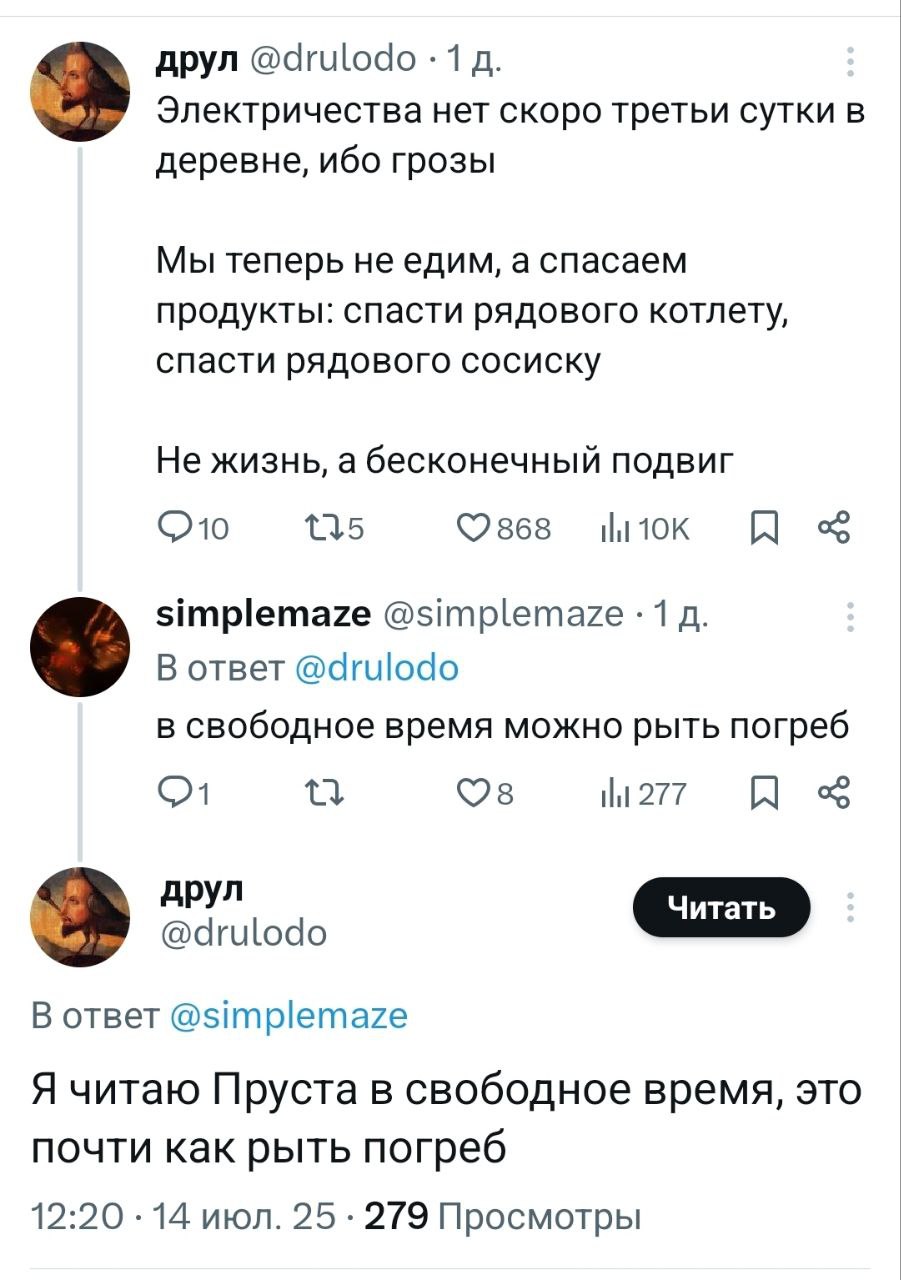
Task: Open simplemaze's profile picture
Action: point(79,647)
